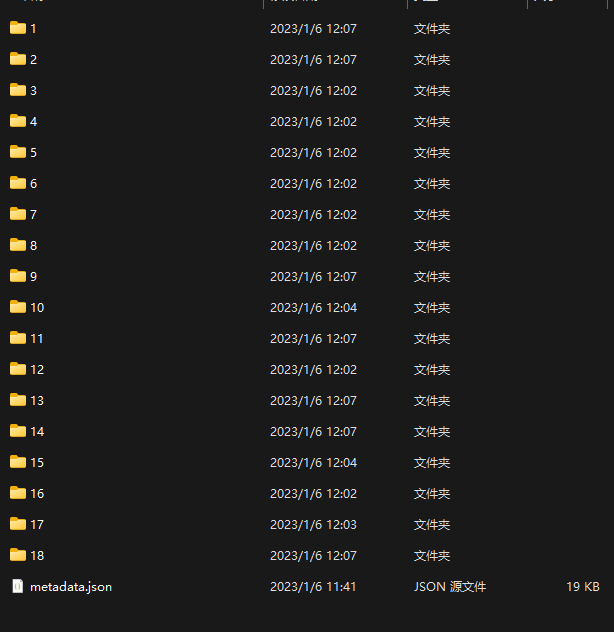The image size is (614, 632).
Task: Click the 19 KB size of metadata.json
Action: point(583,587)
